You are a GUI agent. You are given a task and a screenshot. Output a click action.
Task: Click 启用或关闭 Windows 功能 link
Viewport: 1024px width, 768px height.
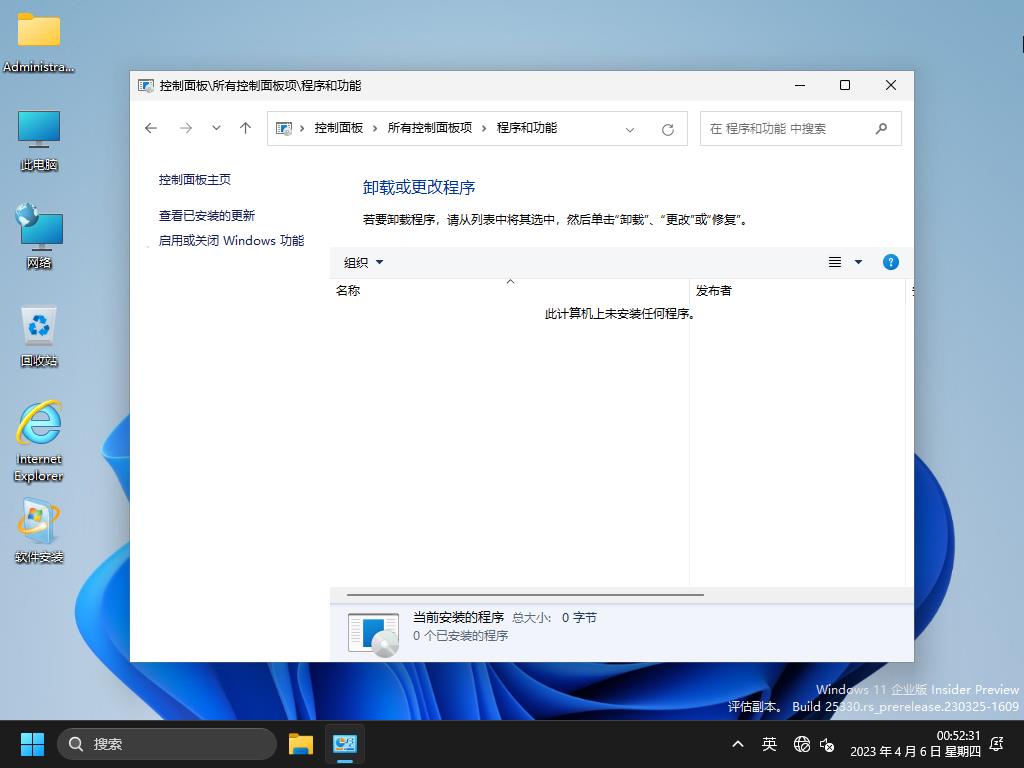click(x=231, y=240)
